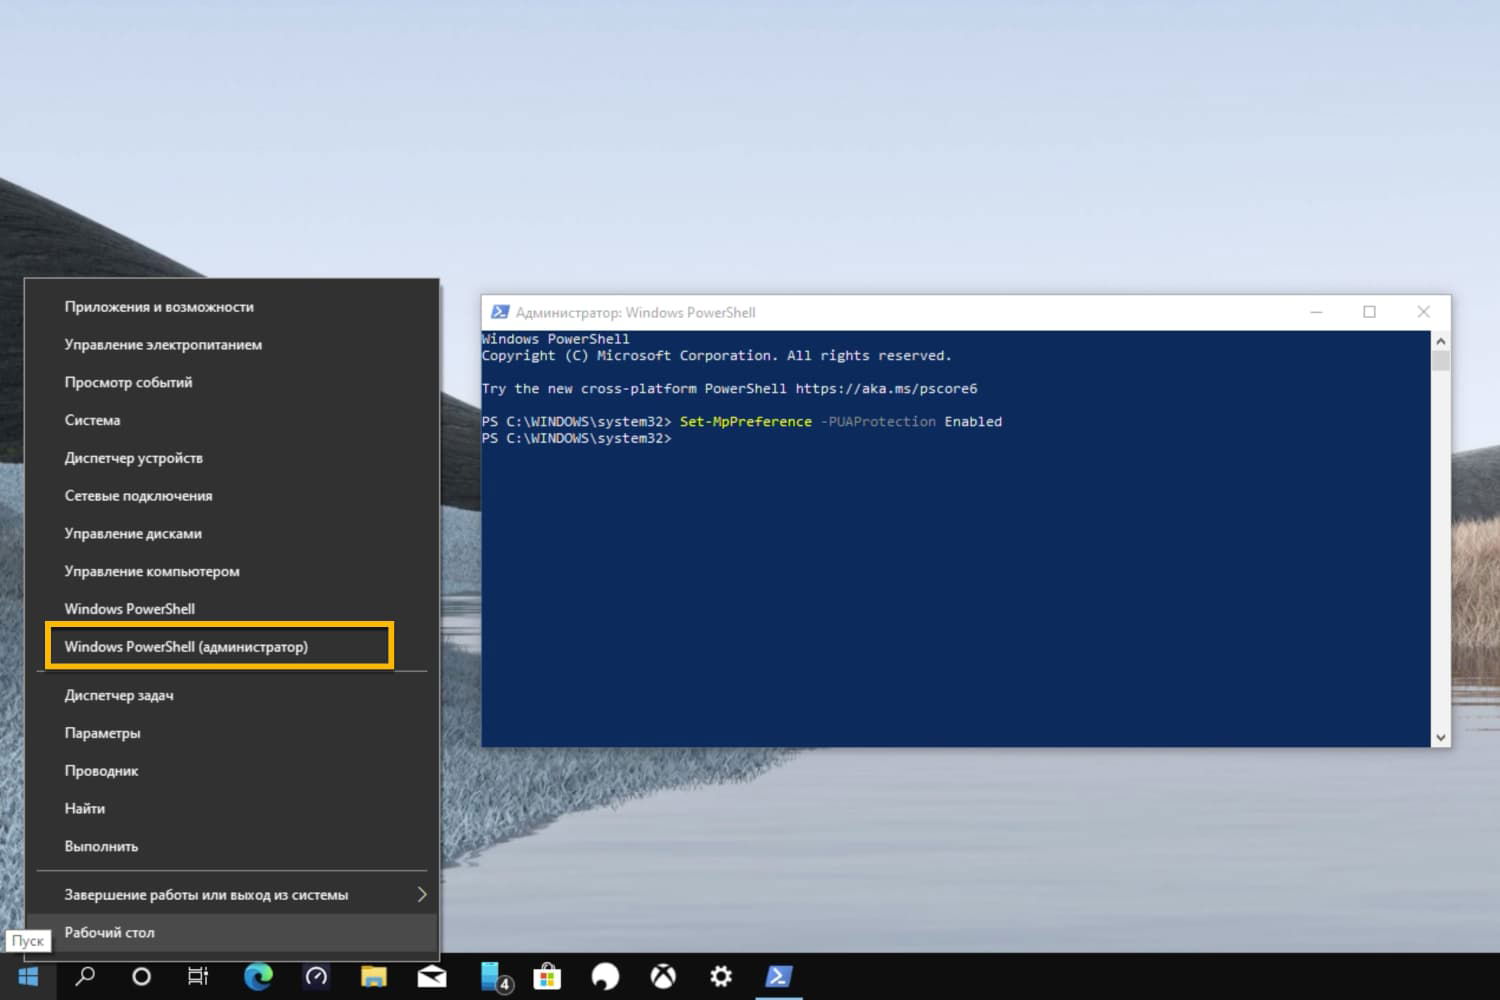1500x1000 pixels.
Task: Open the Mail app from the taskbar
Action: tap(432, 976)
